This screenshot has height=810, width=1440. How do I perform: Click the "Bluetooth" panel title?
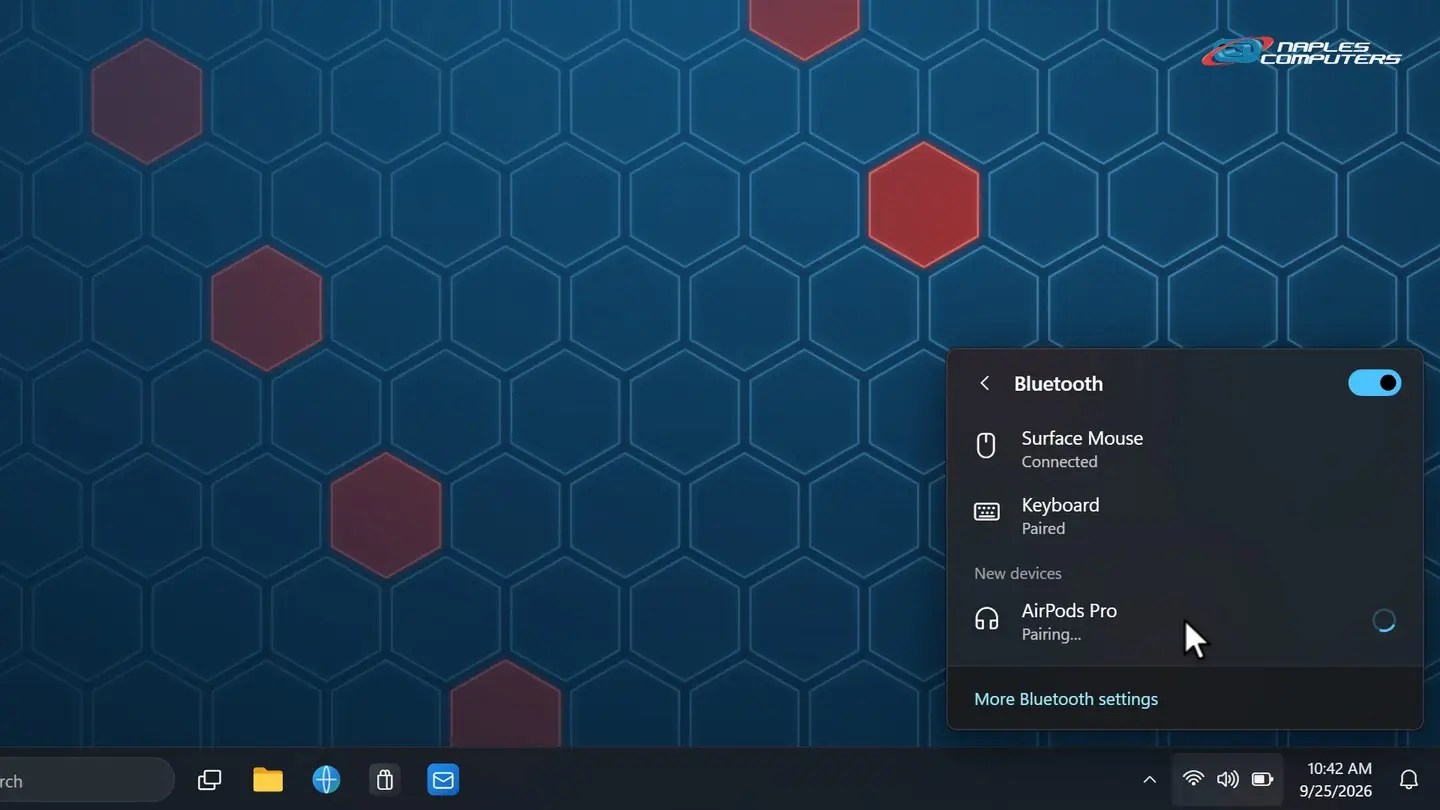[1058, 384]
